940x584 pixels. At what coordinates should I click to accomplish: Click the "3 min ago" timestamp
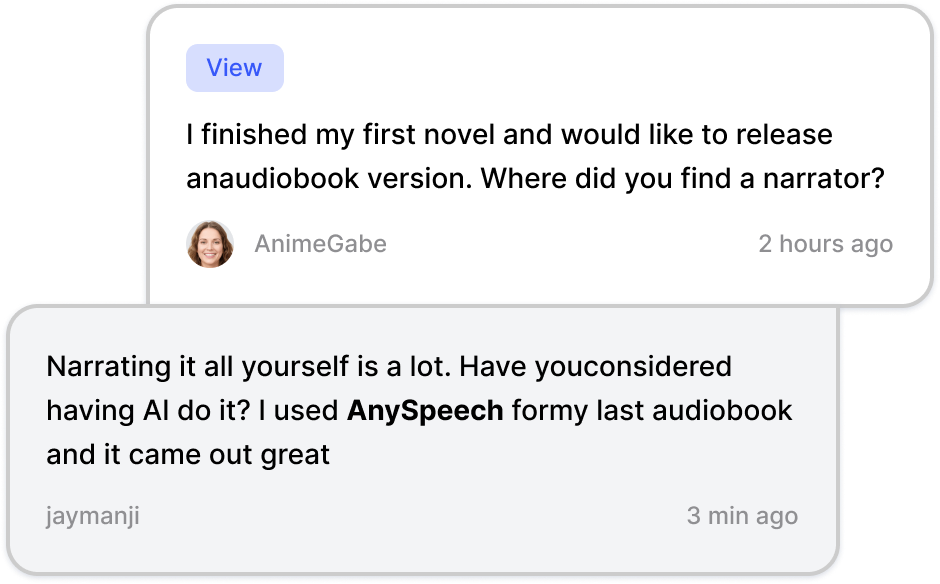(x=742, y=516)
